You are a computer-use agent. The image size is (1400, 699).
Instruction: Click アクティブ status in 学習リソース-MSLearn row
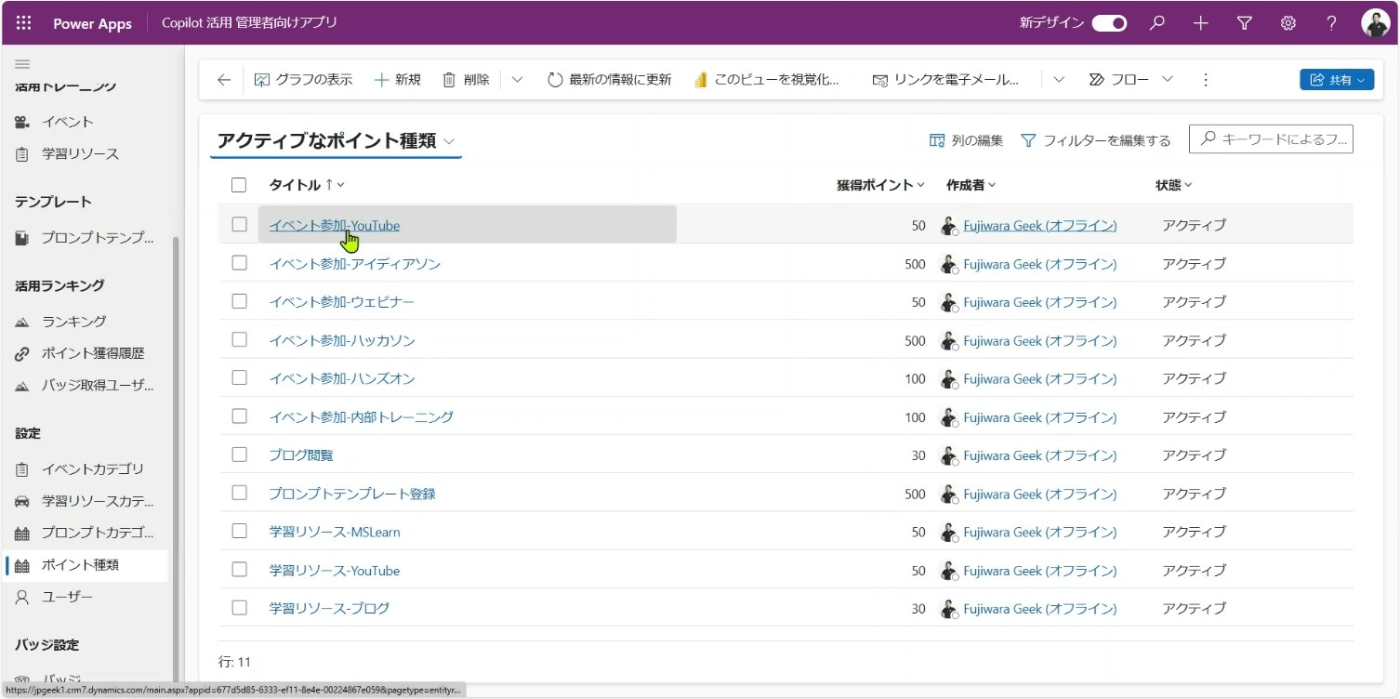pyautogui.click(x=1194, y=532)
